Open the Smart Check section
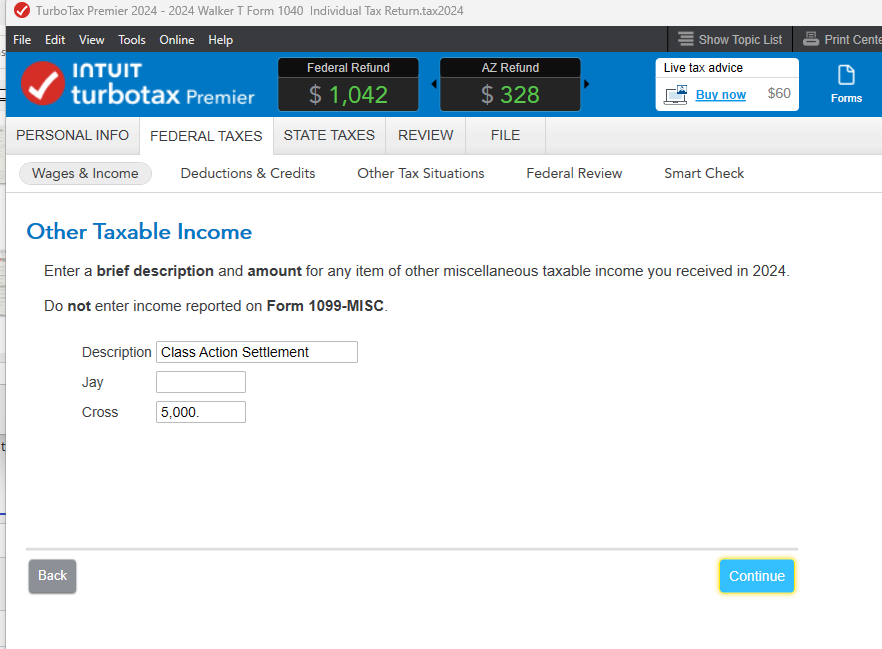The image size is (882, 649). click(704, 173)
